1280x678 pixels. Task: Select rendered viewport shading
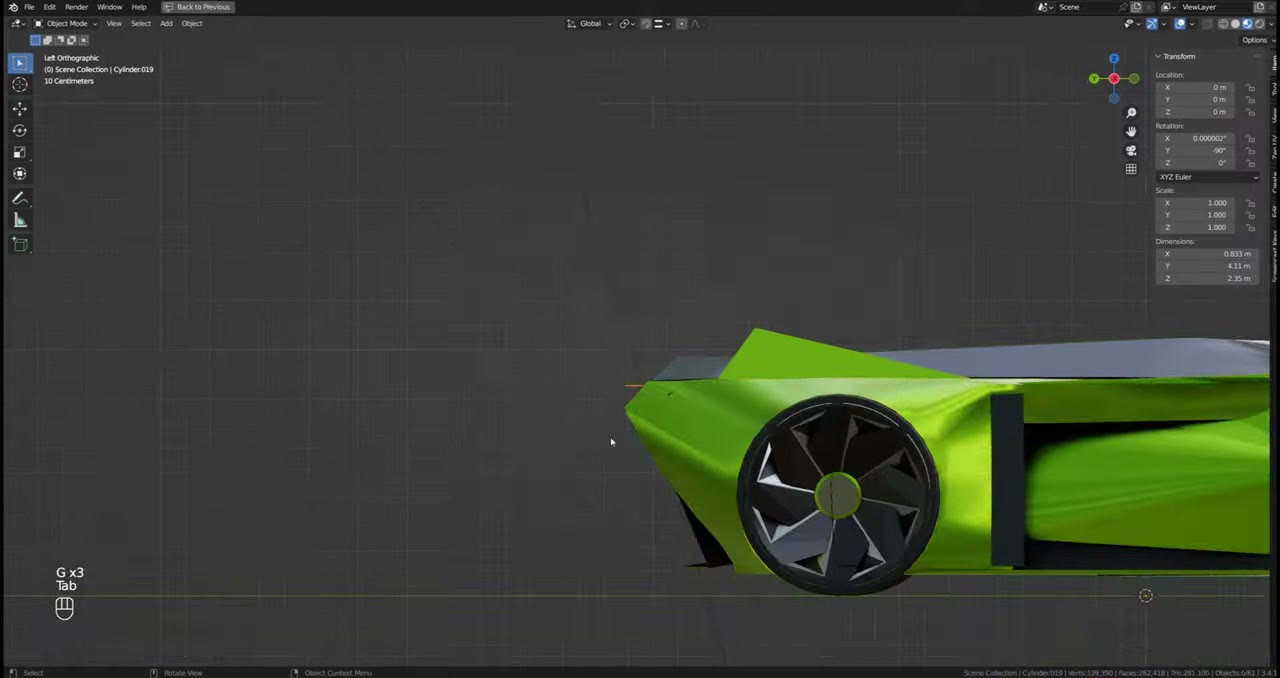[x=1259, y=24]
